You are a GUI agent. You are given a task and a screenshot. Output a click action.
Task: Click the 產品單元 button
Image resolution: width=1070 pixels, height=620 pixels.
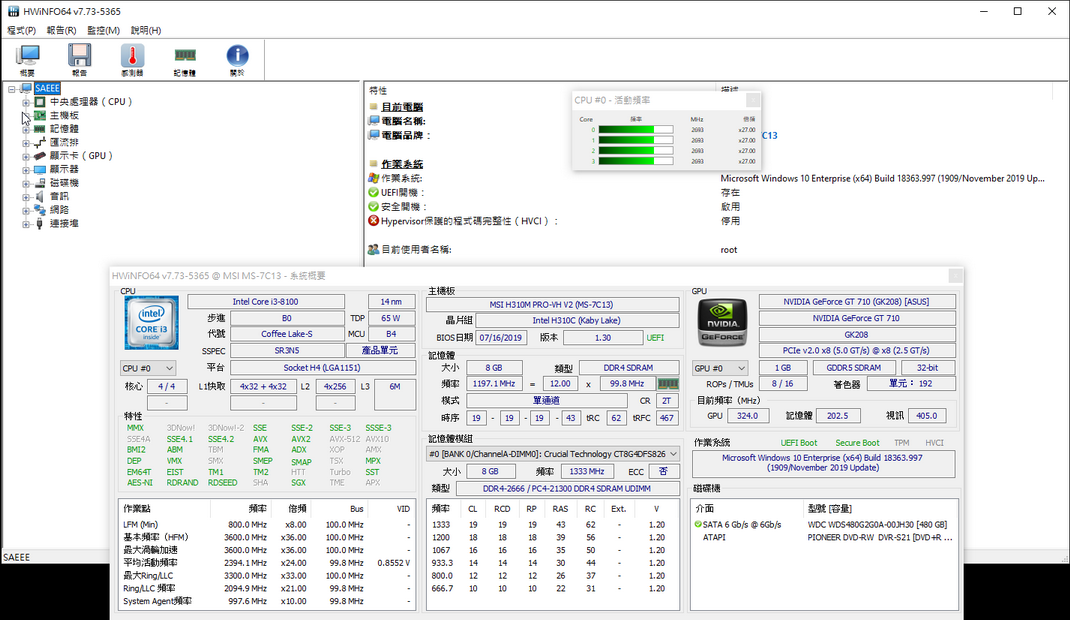[x=380, y=350]
